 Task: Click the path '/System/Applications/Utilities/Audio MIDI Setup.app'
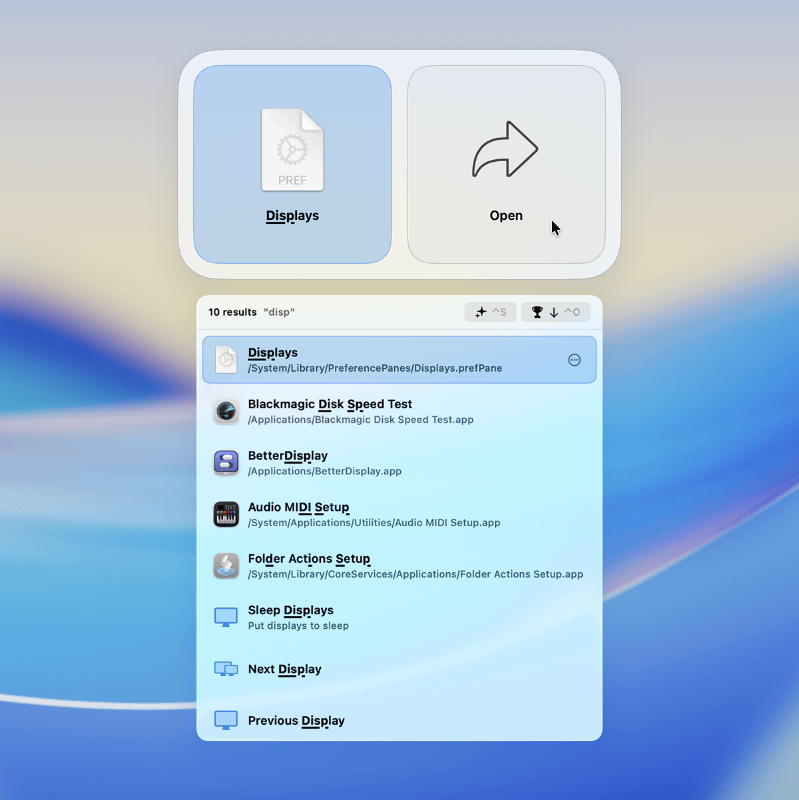click(x=374, y=523)
